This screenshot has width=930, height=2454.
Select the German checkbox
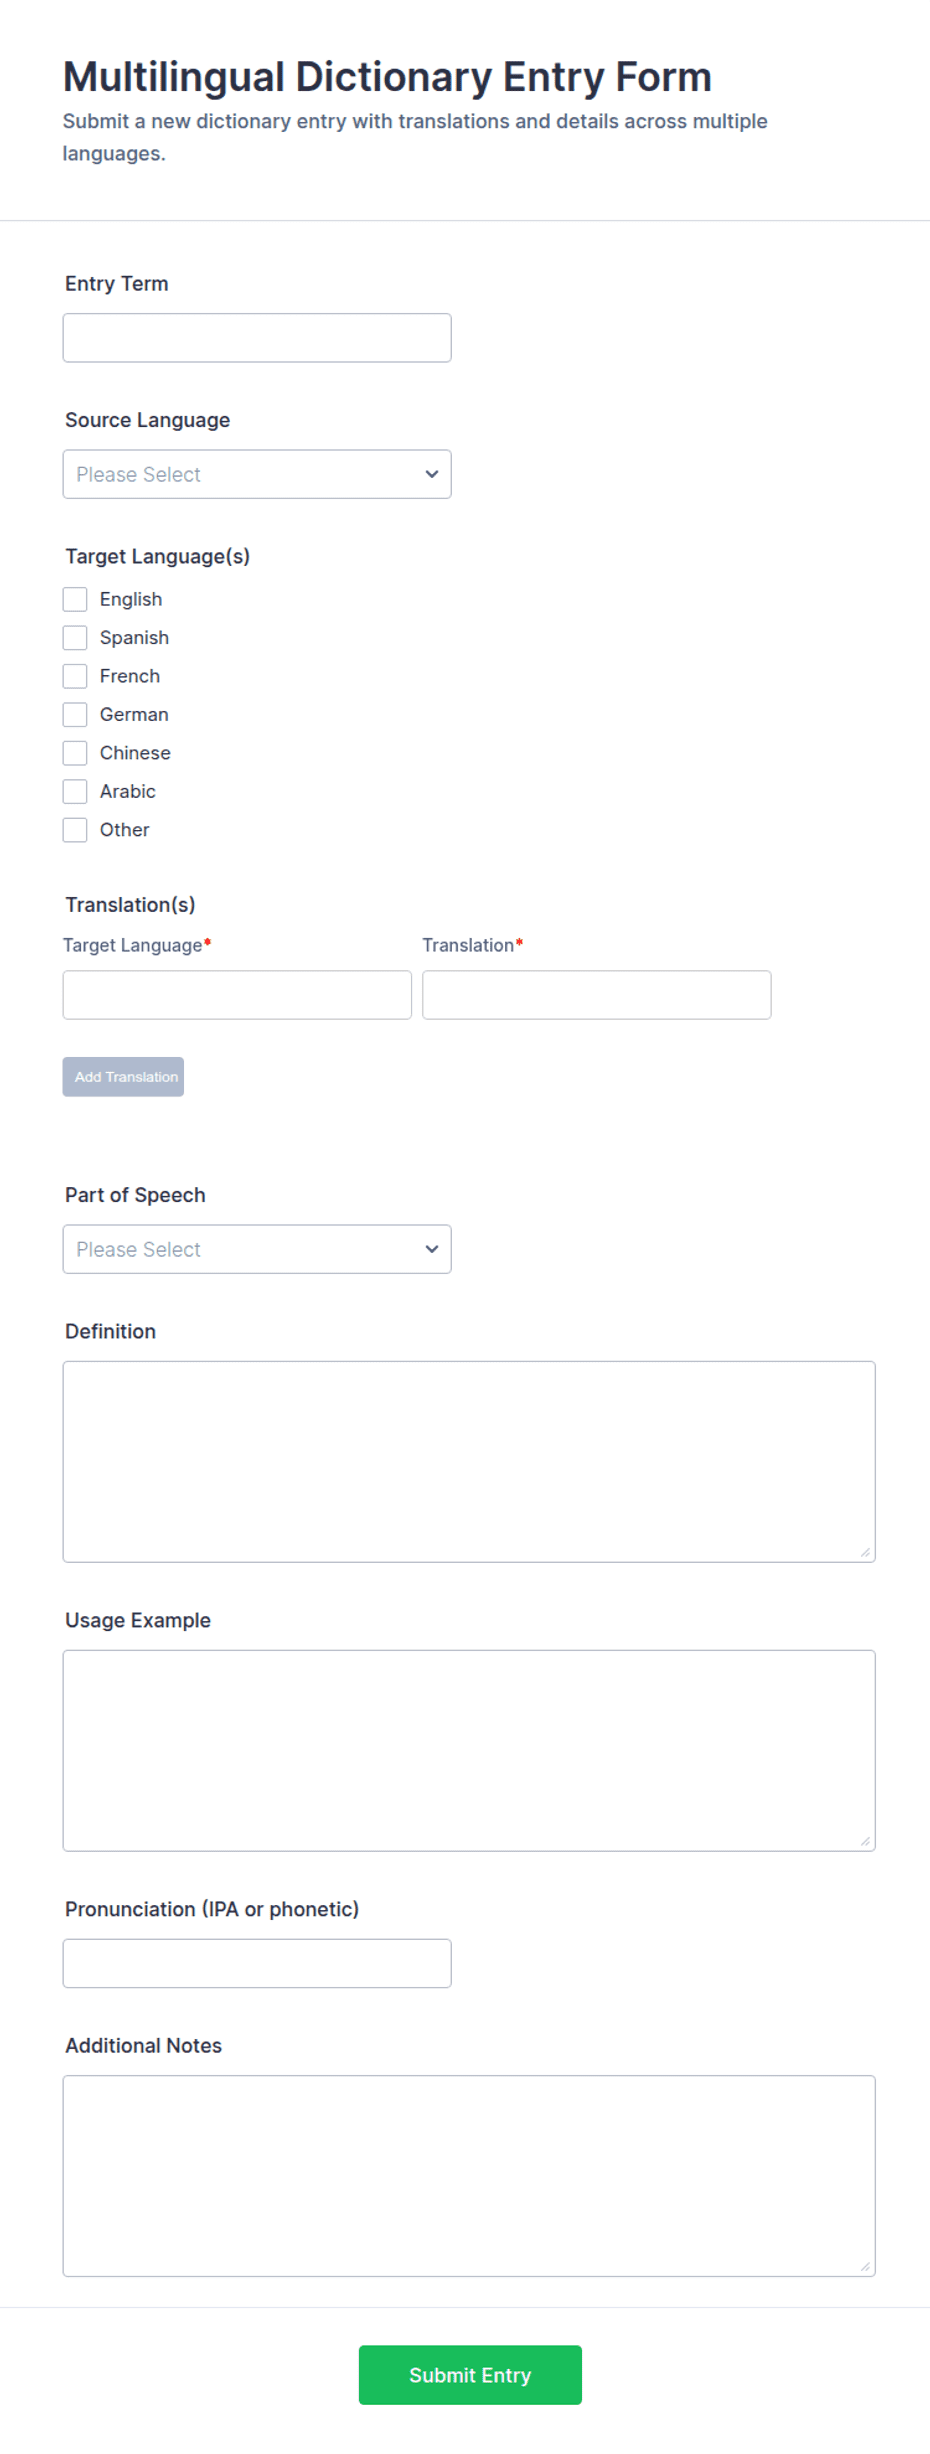(x=75, y=715)
